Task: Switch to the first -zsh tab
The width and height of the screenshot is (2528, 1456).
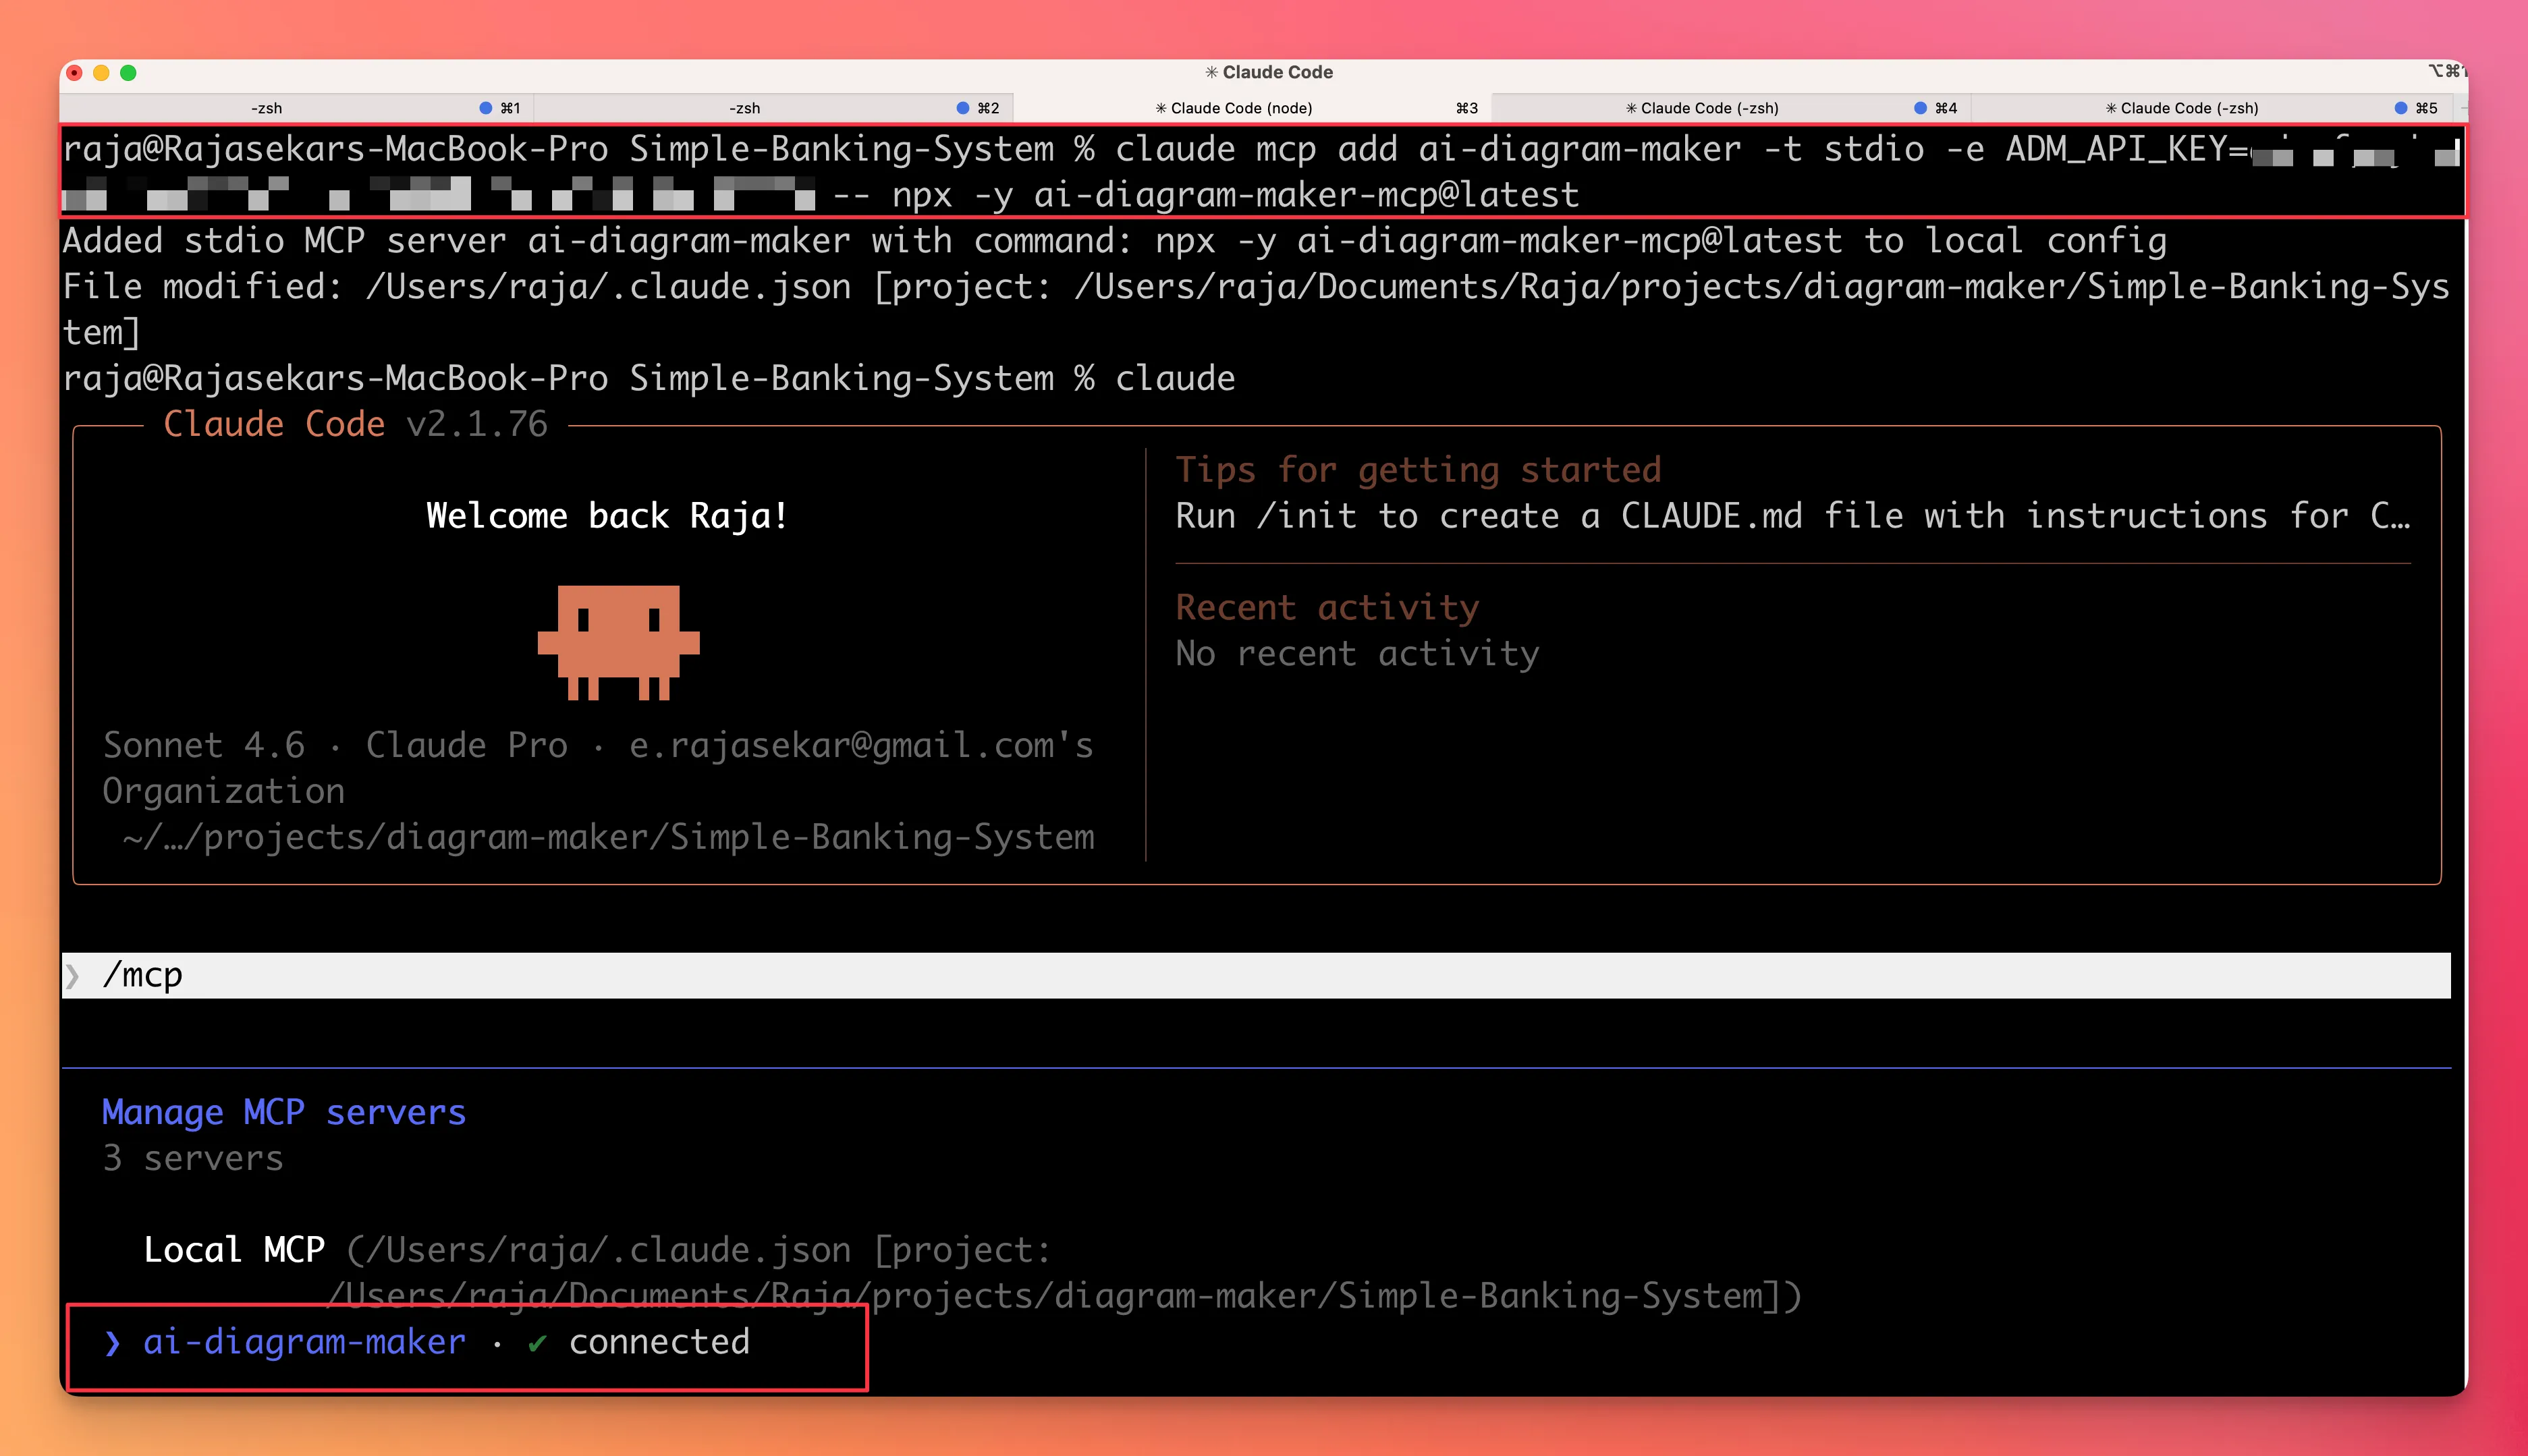Action: coord(266,108)
